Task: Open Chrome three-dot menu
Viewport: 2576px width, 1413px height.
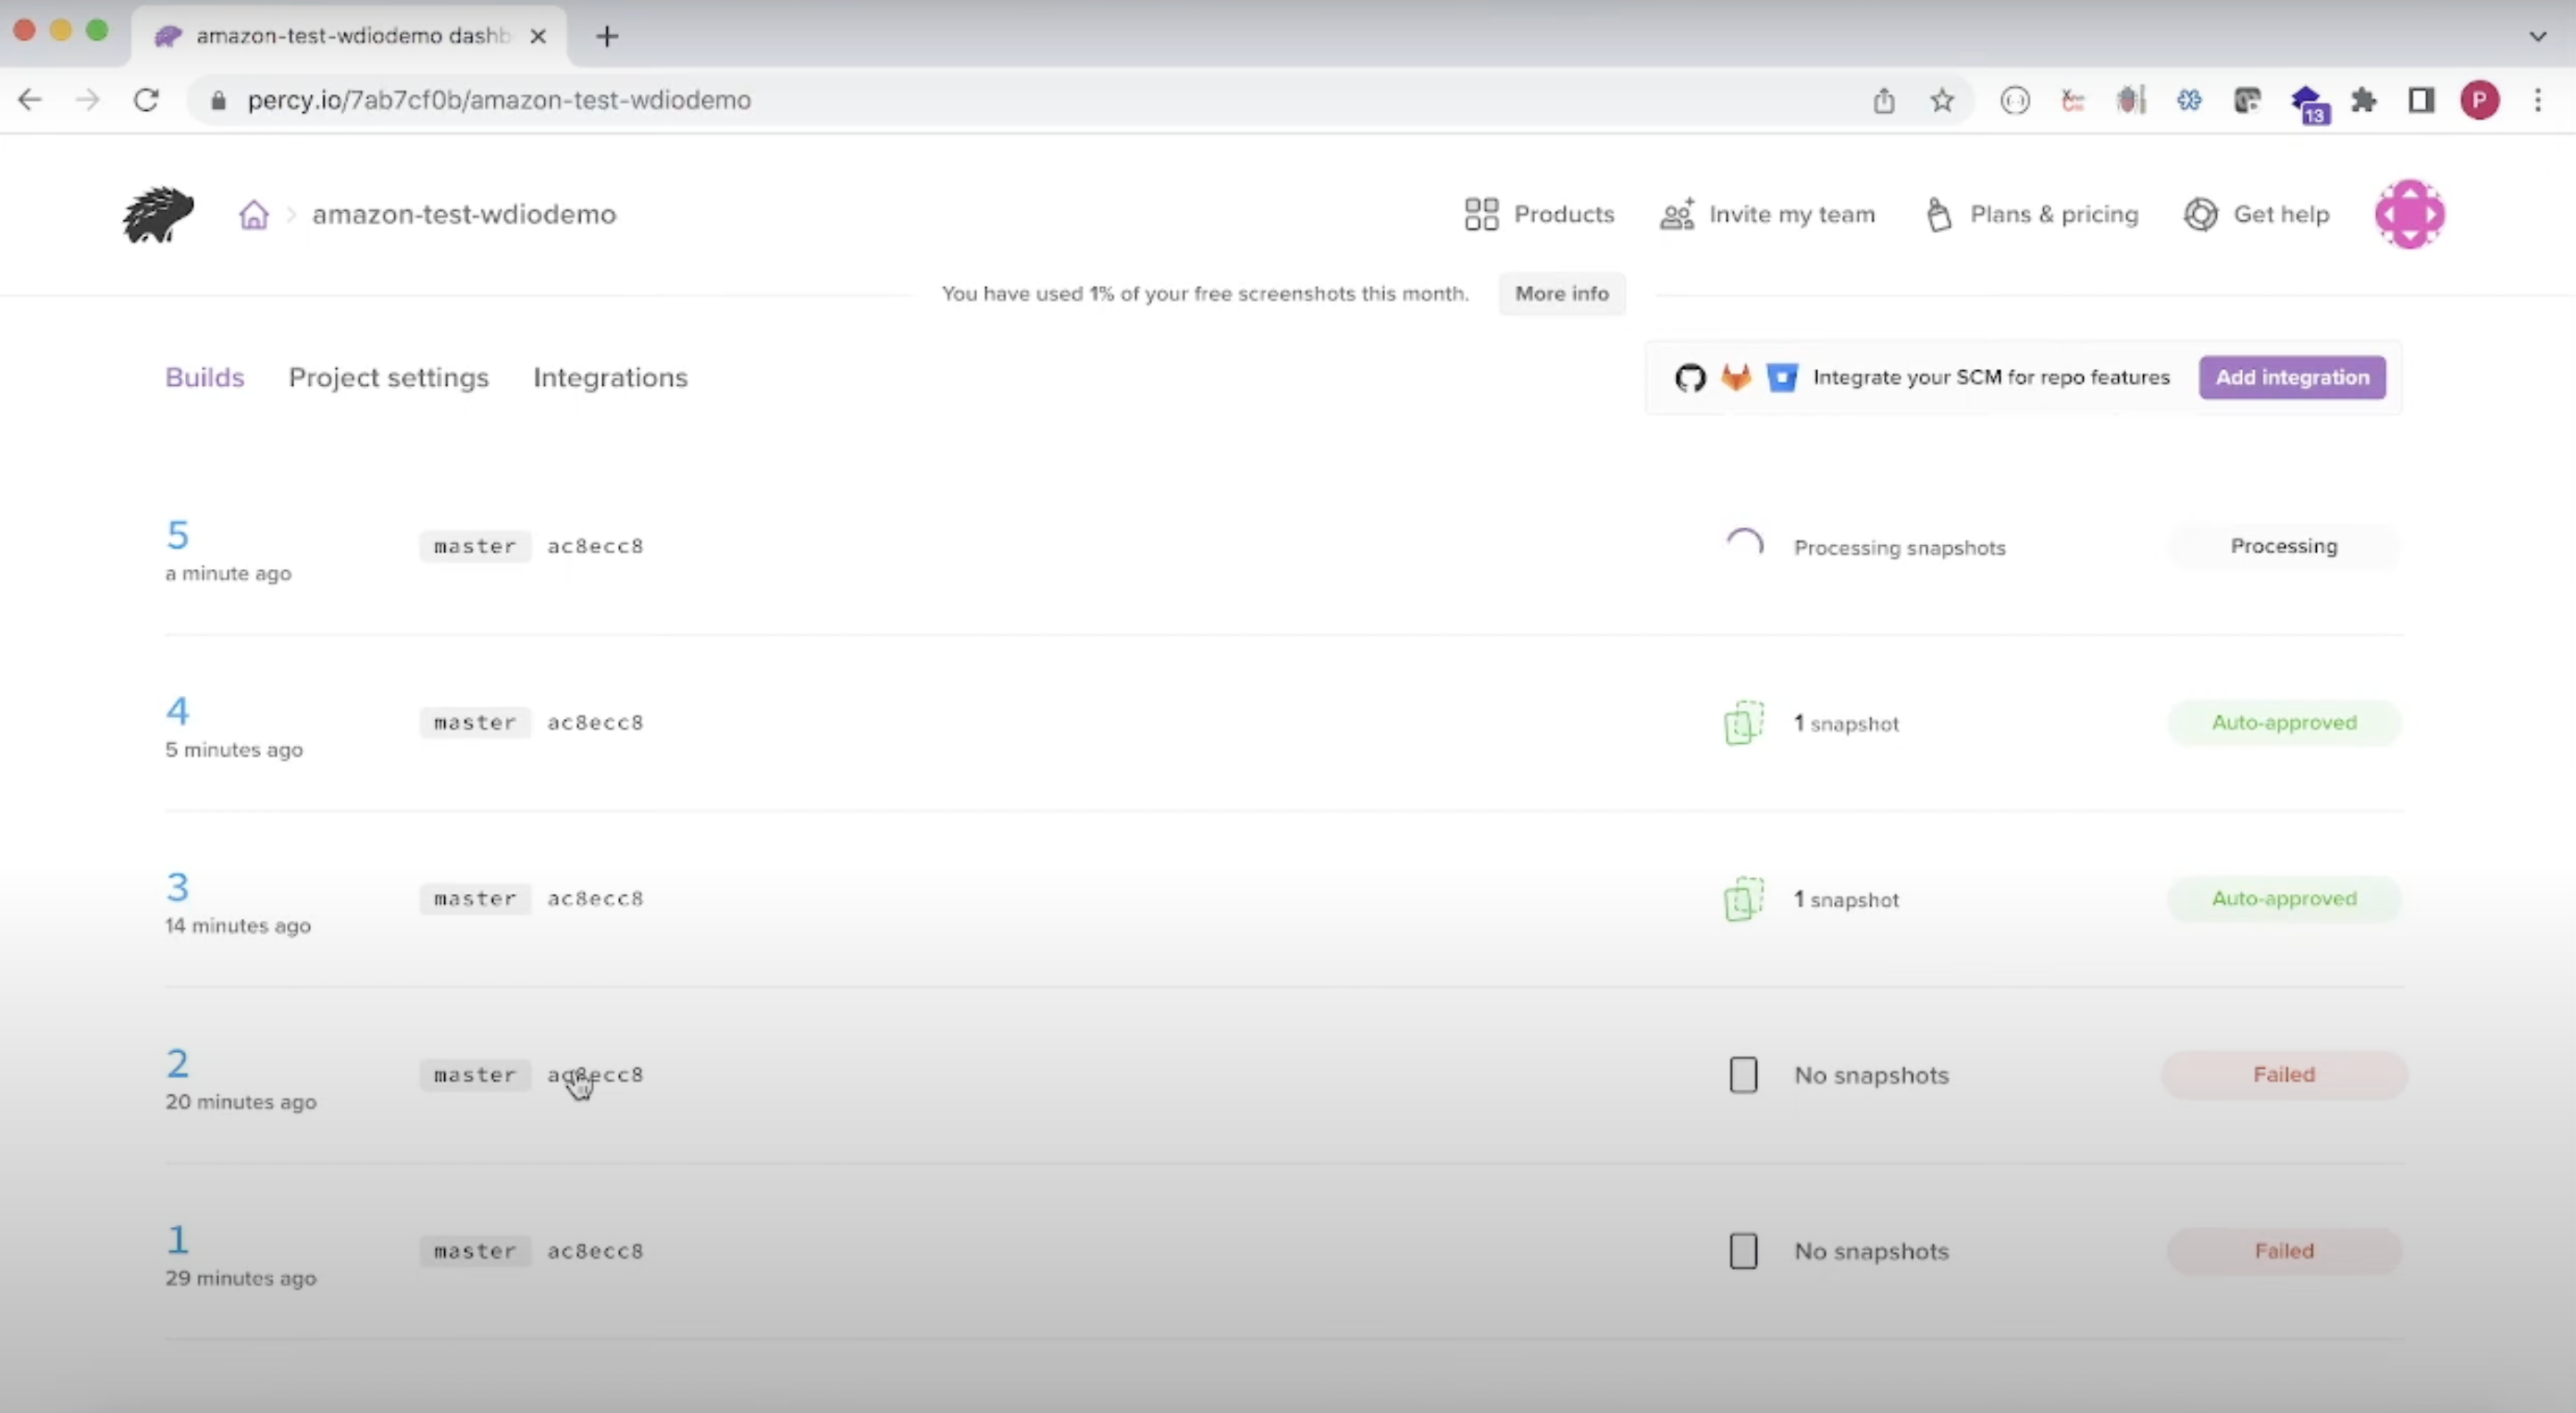Action: click(x=2537, y=100)
